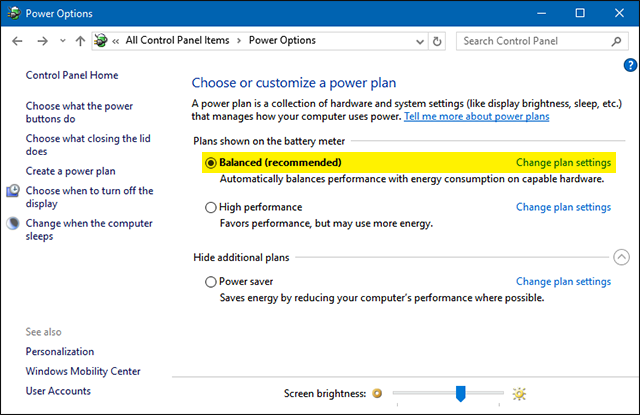Click the Screen brightness slider handle
Image resolution: width=640 pixels, height=415 pixels.
pos(460,393)
